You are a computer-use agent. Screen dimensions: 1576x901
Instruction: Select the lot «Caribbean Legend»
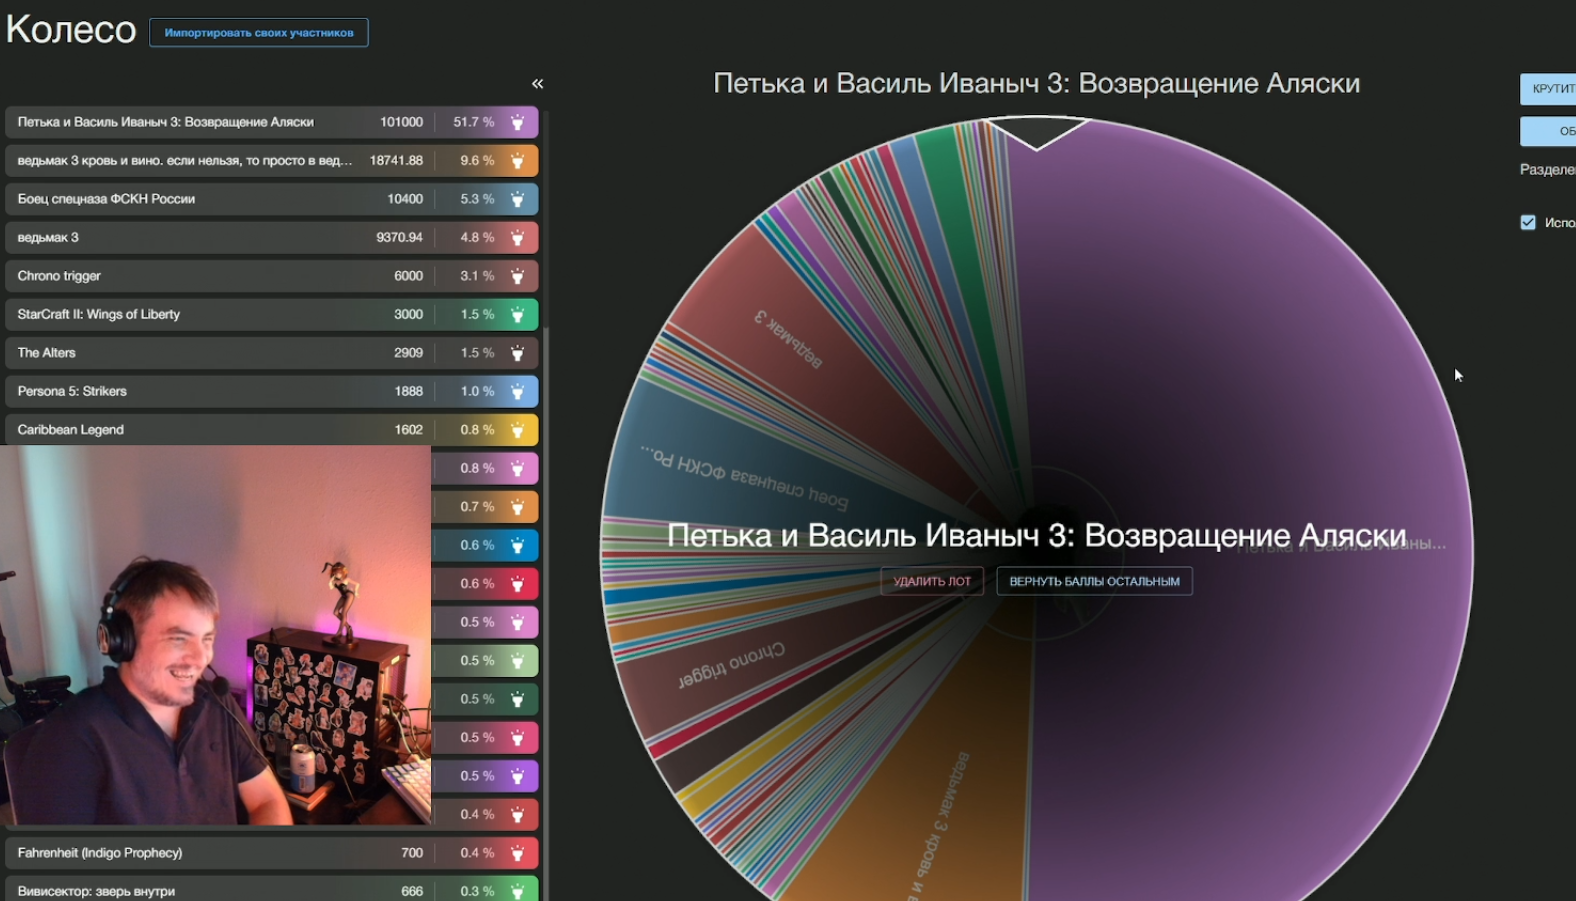pos(71,430)
